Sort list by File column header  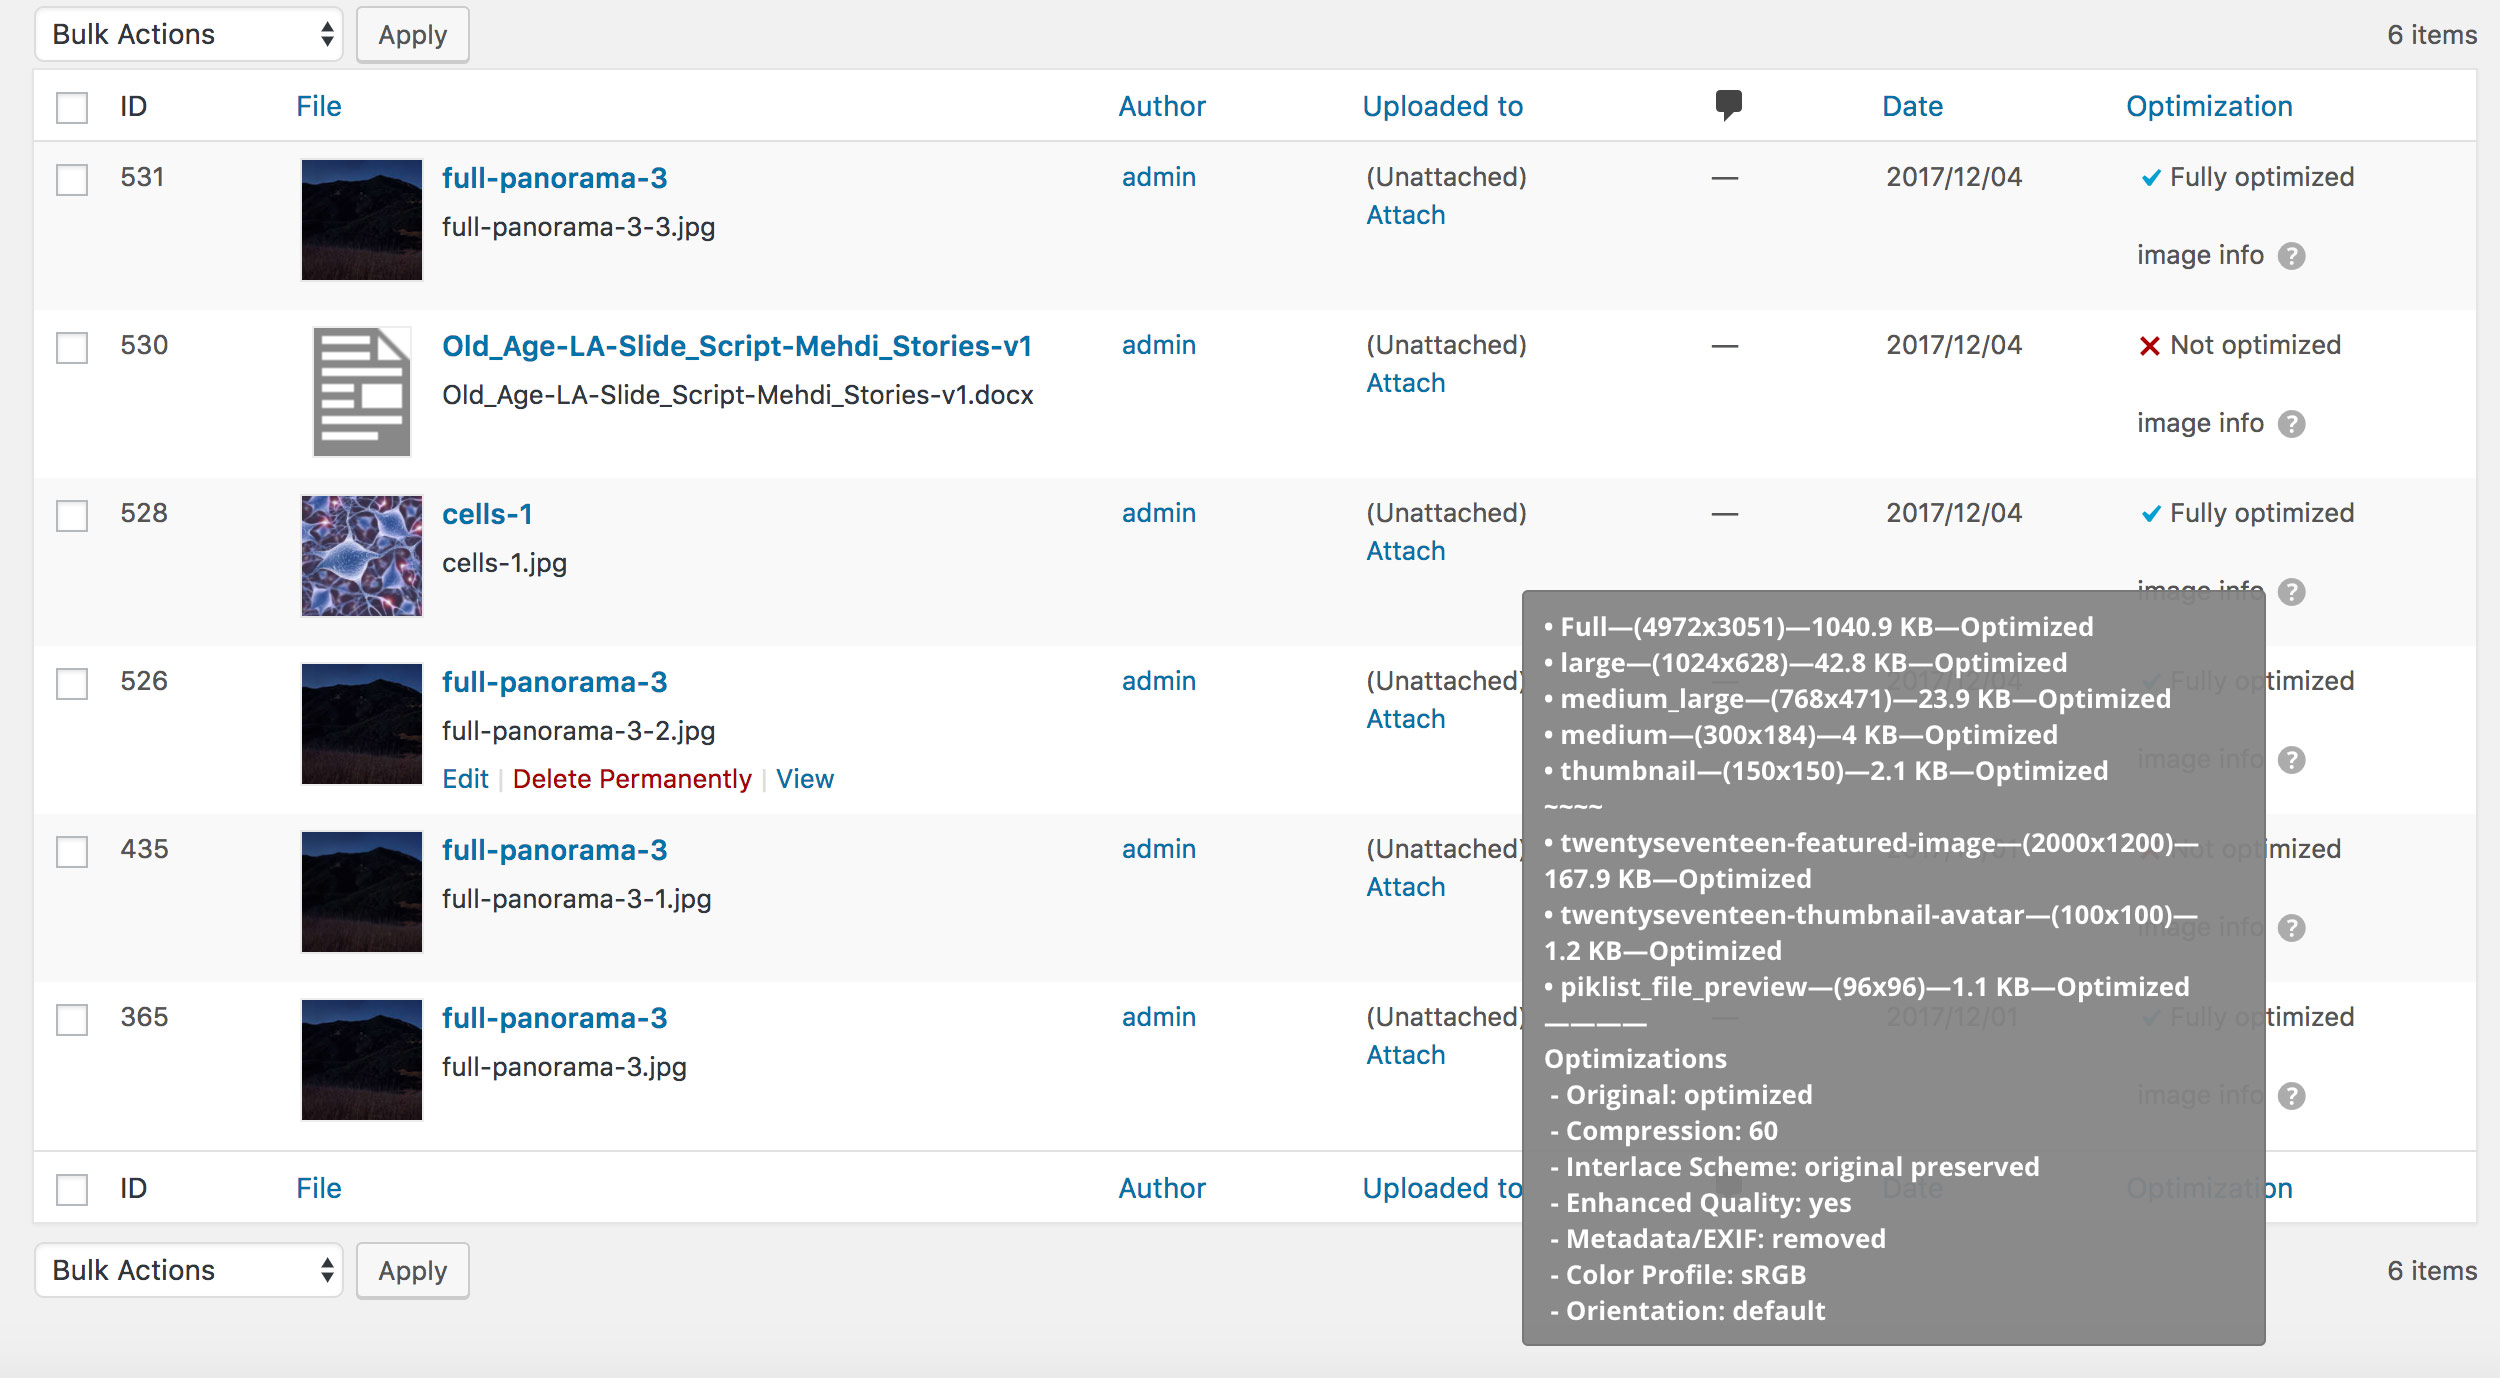318,106
